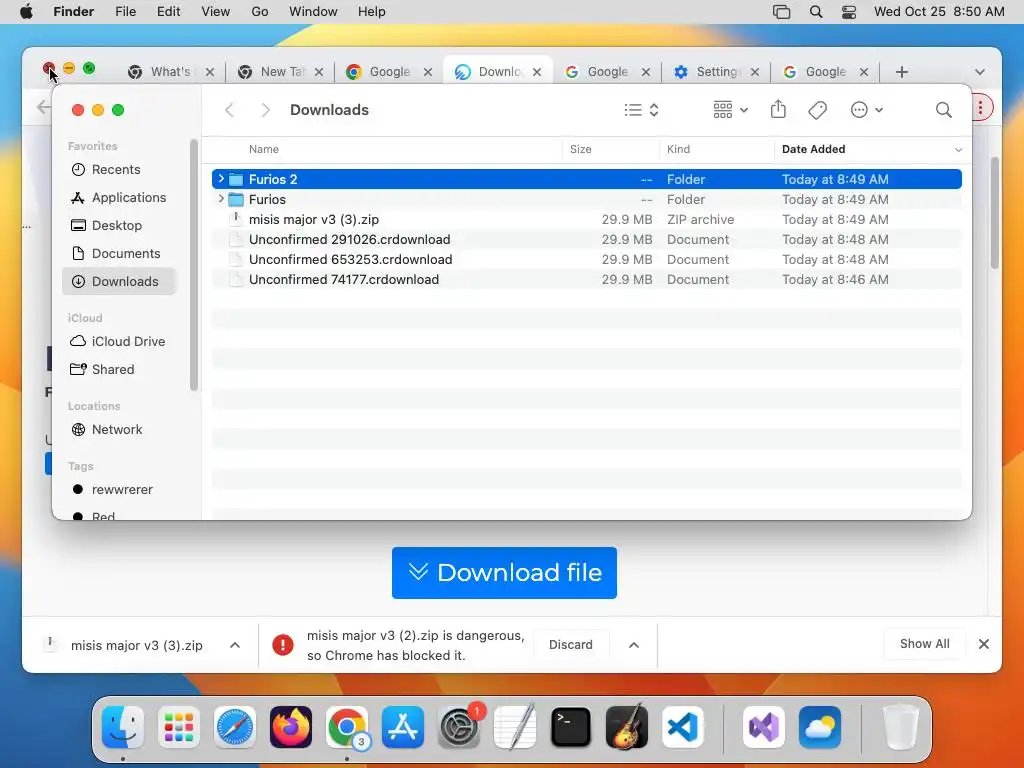Open a new Chrome tab
1024x768 pixels.
click(x=902, y=72)
